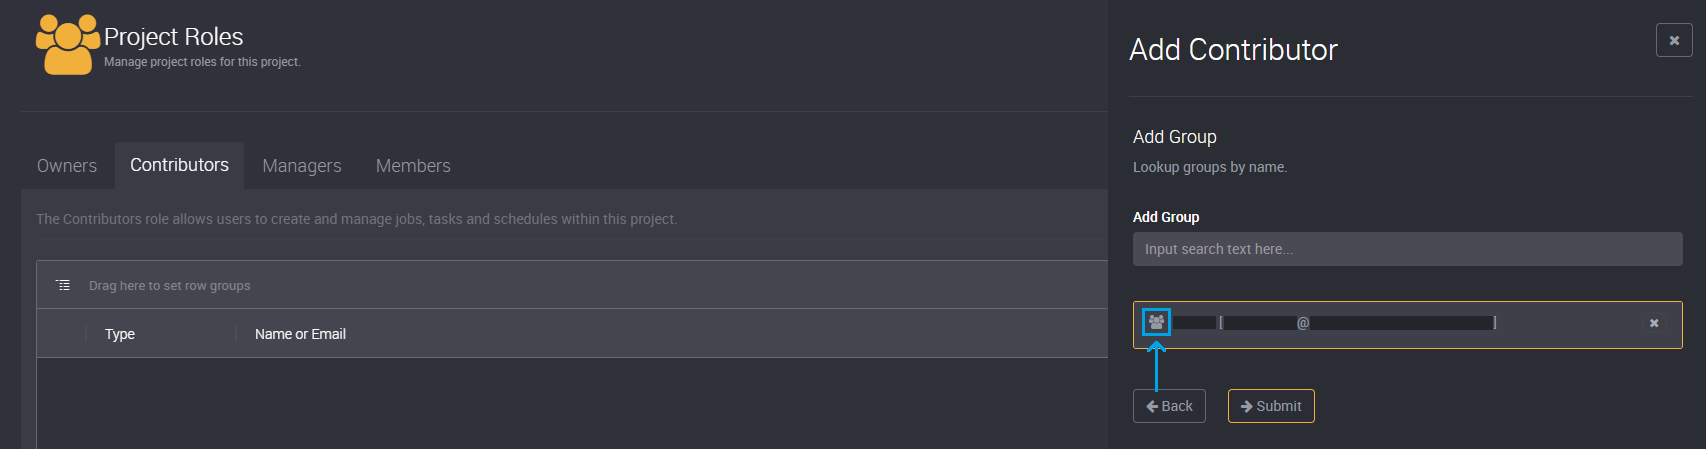Click the orange Project Roles people icon

tap(68, 44)
